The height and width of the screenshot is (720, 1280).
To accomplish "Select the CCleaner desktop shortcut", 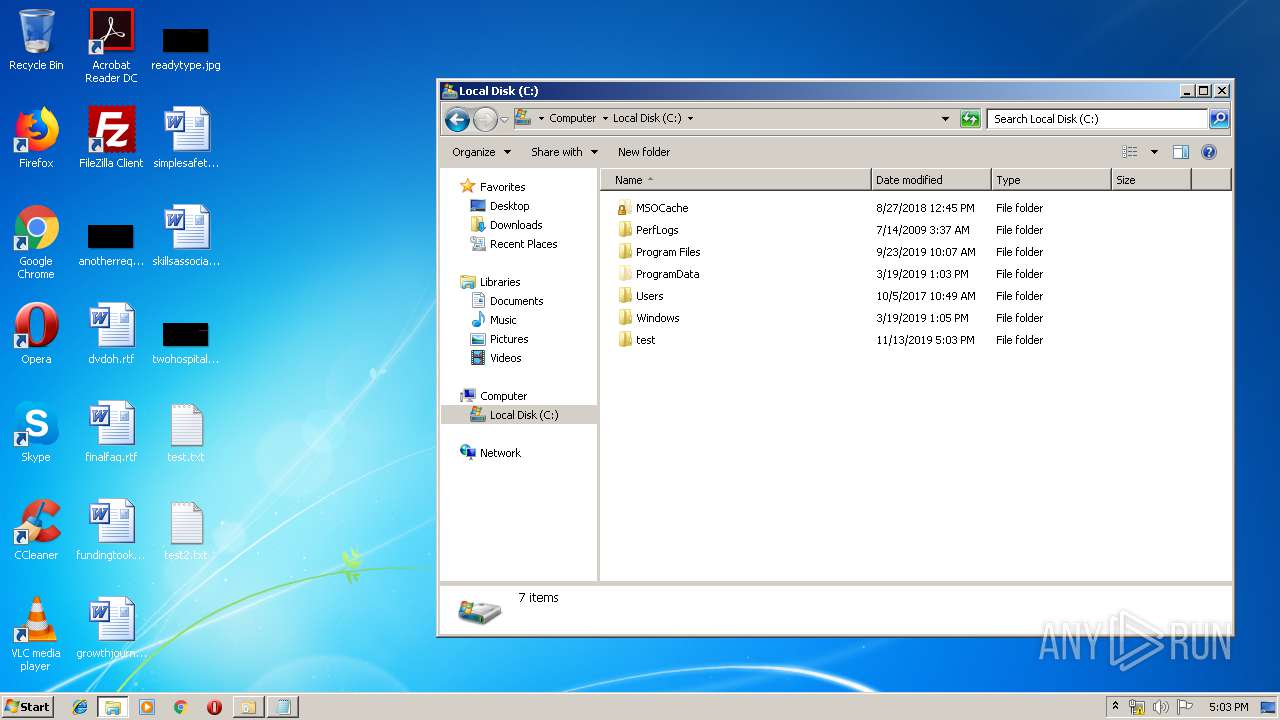I will coord(36,530).
